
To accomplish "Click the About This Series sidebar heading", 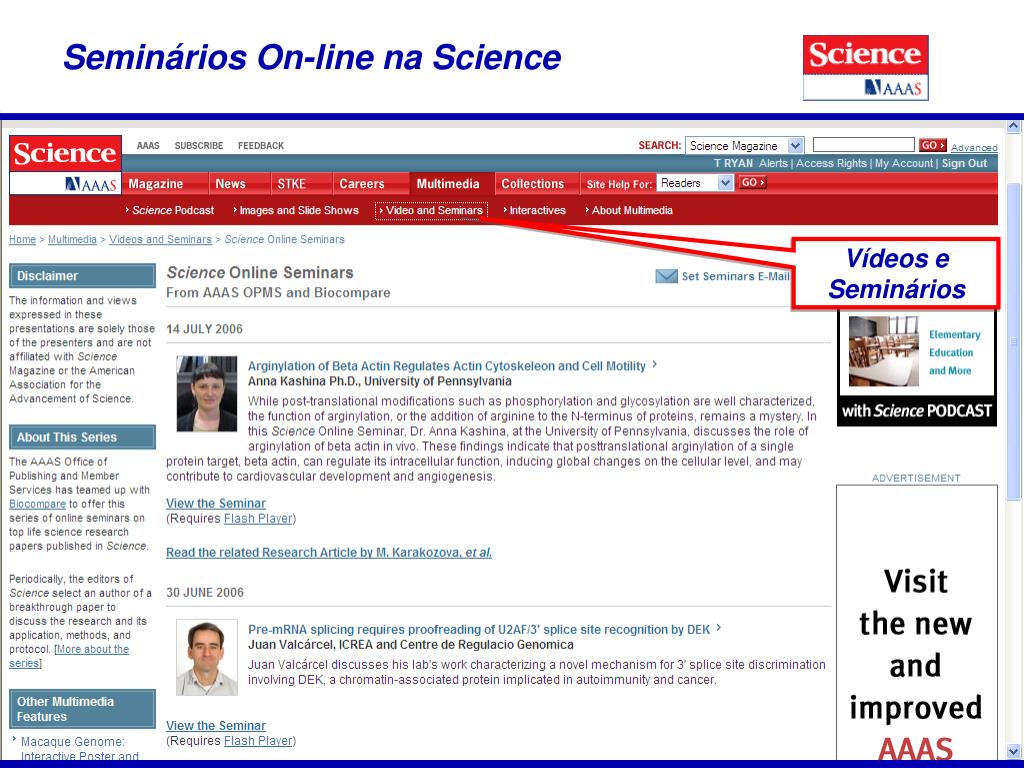I will [82, 437].
